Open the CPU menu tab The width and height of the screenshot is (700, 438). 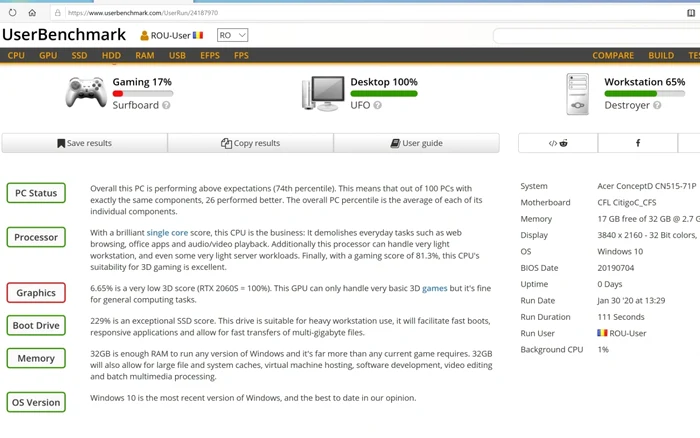coord(16,55)
